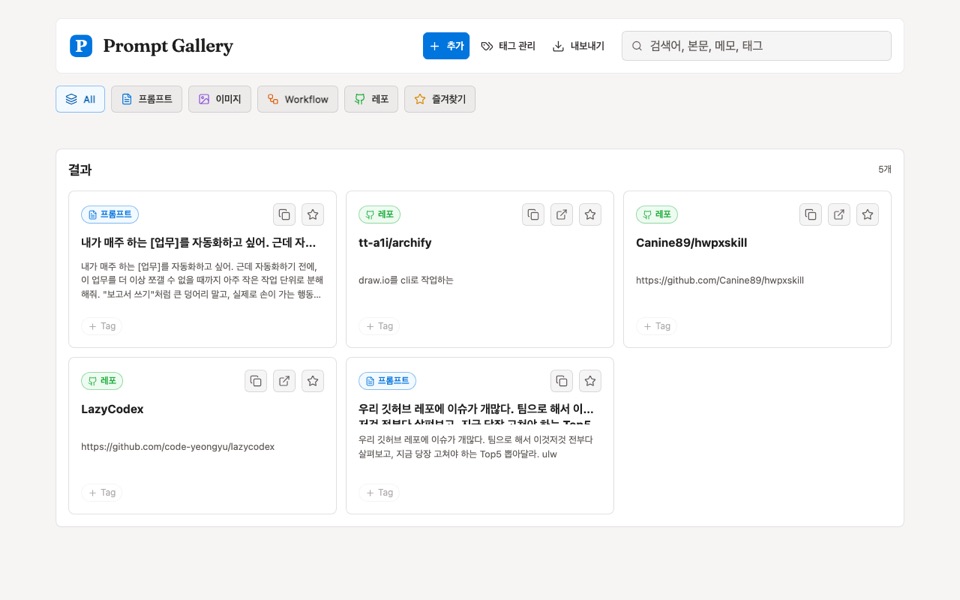Click 레포 badge on LazyCodex card

(102, 381)
